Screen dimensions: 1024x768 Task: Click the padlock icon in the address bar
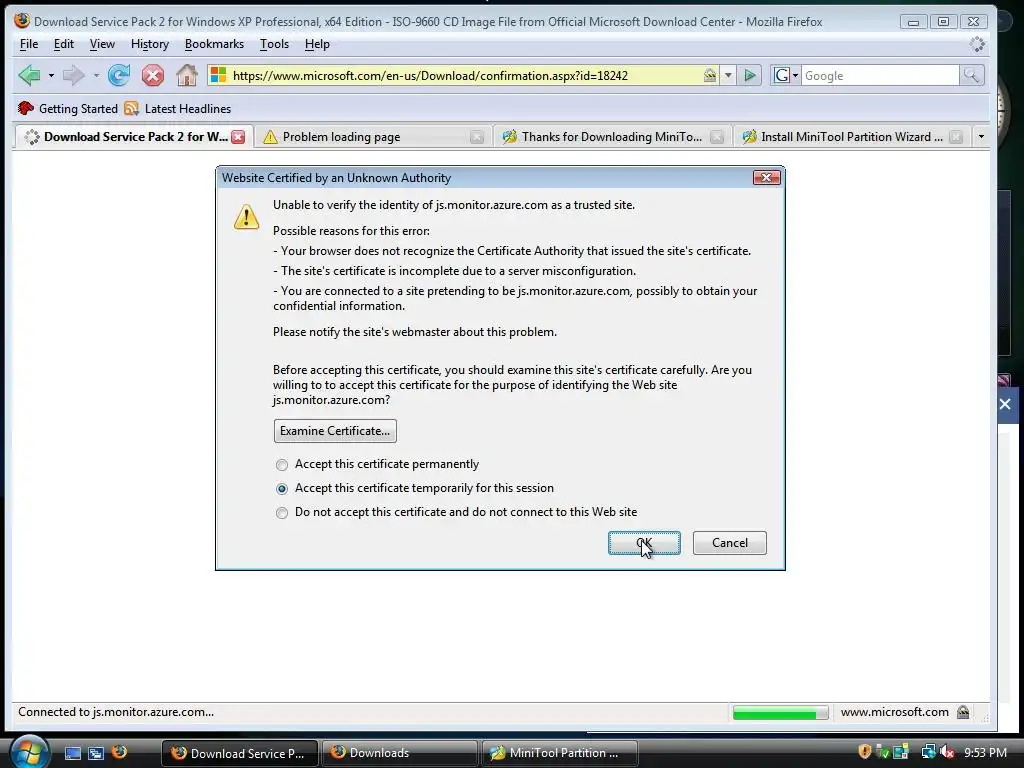point(710,75)
